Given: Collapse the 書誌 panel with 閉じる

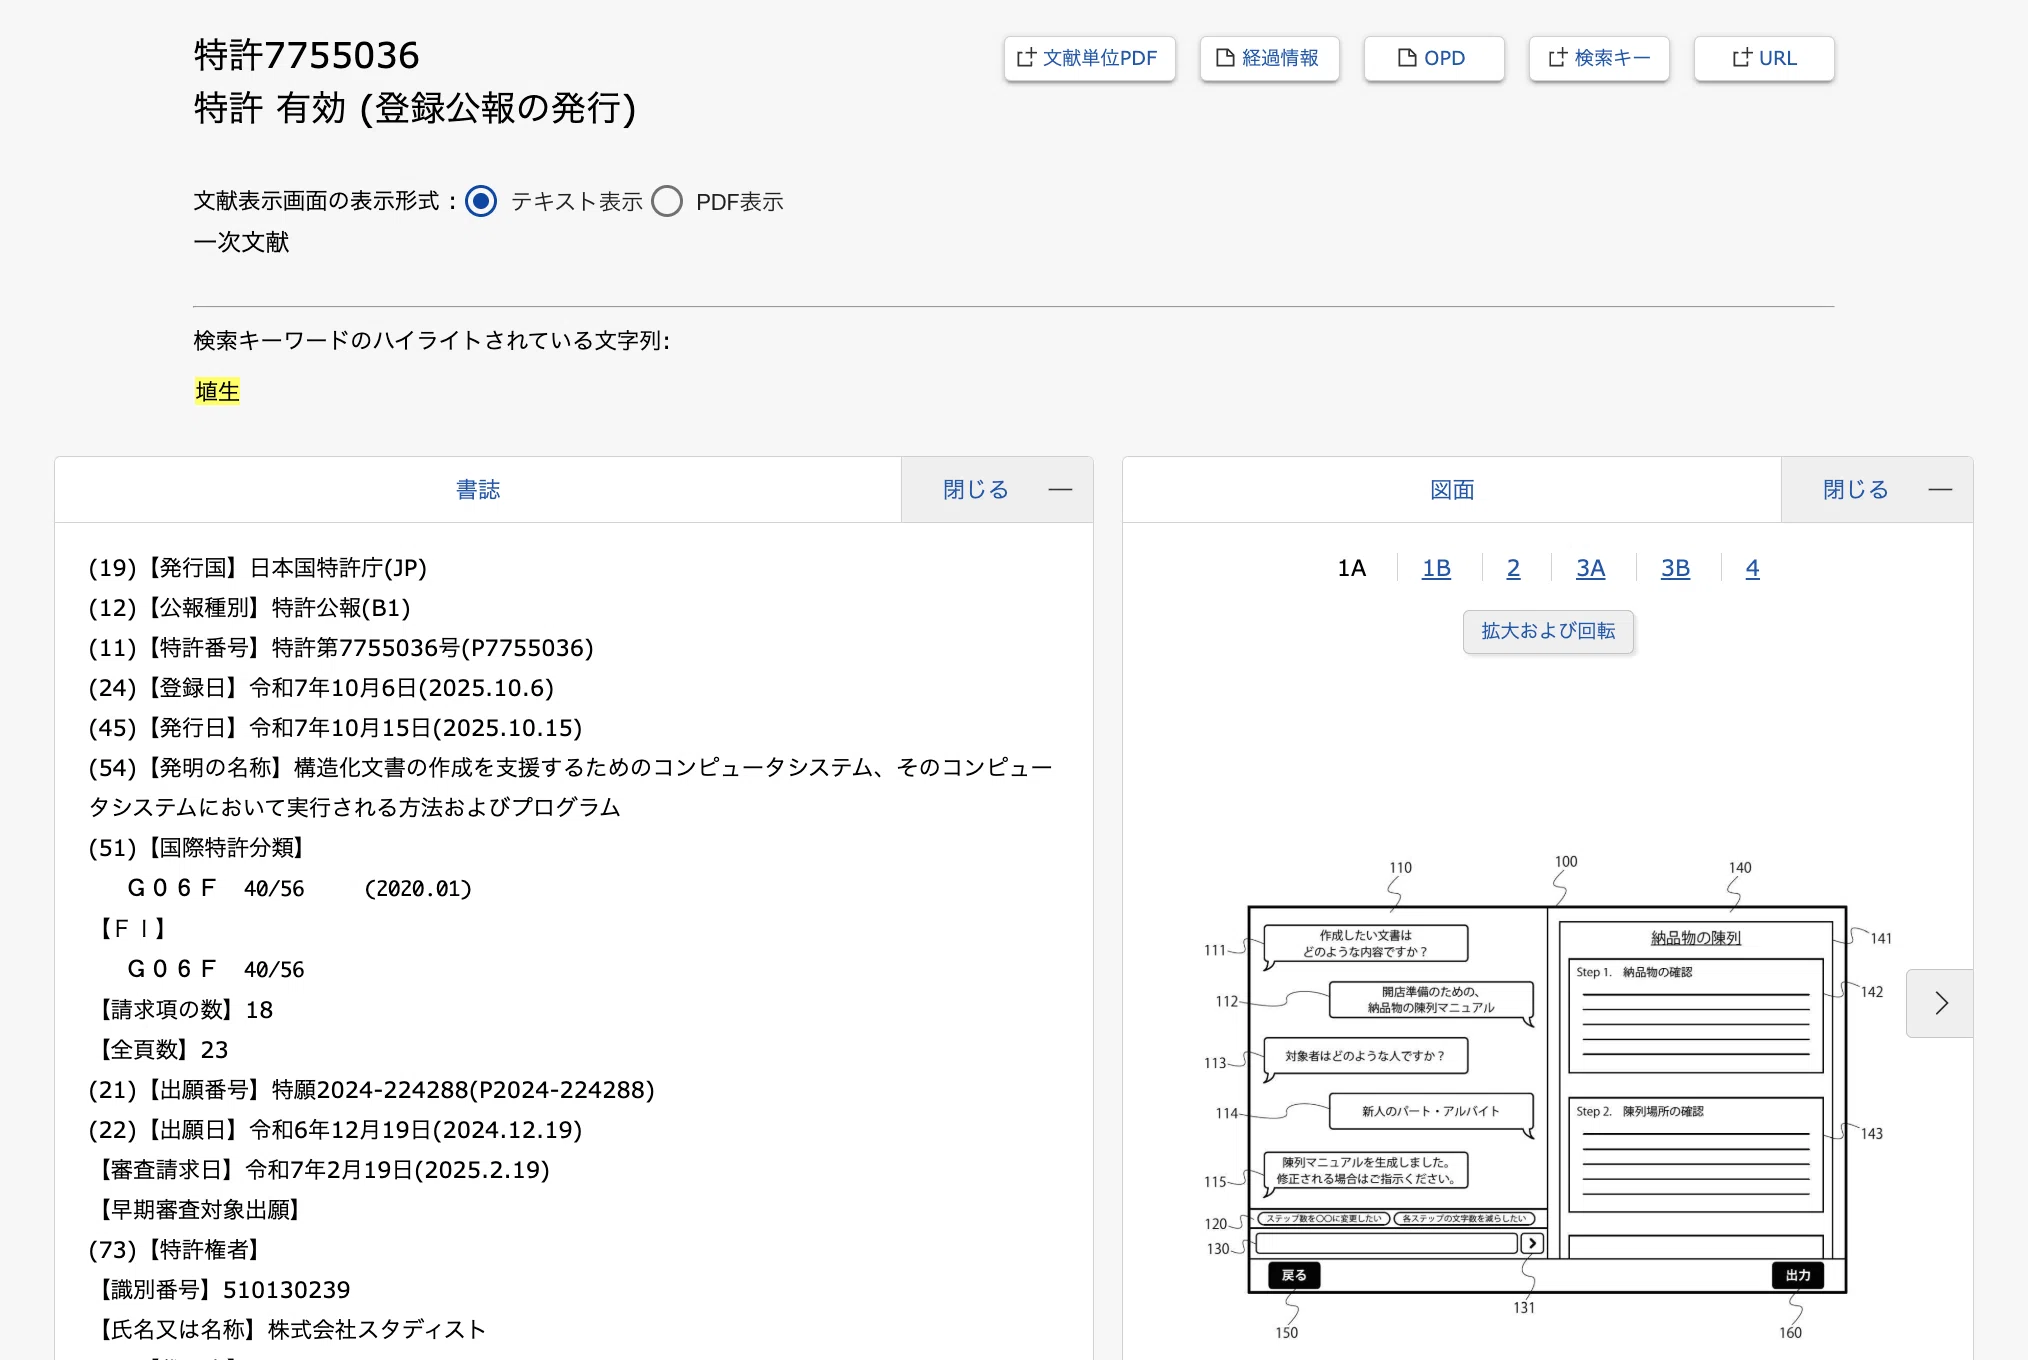Looking at the screenshot, I should click(997, 490).
